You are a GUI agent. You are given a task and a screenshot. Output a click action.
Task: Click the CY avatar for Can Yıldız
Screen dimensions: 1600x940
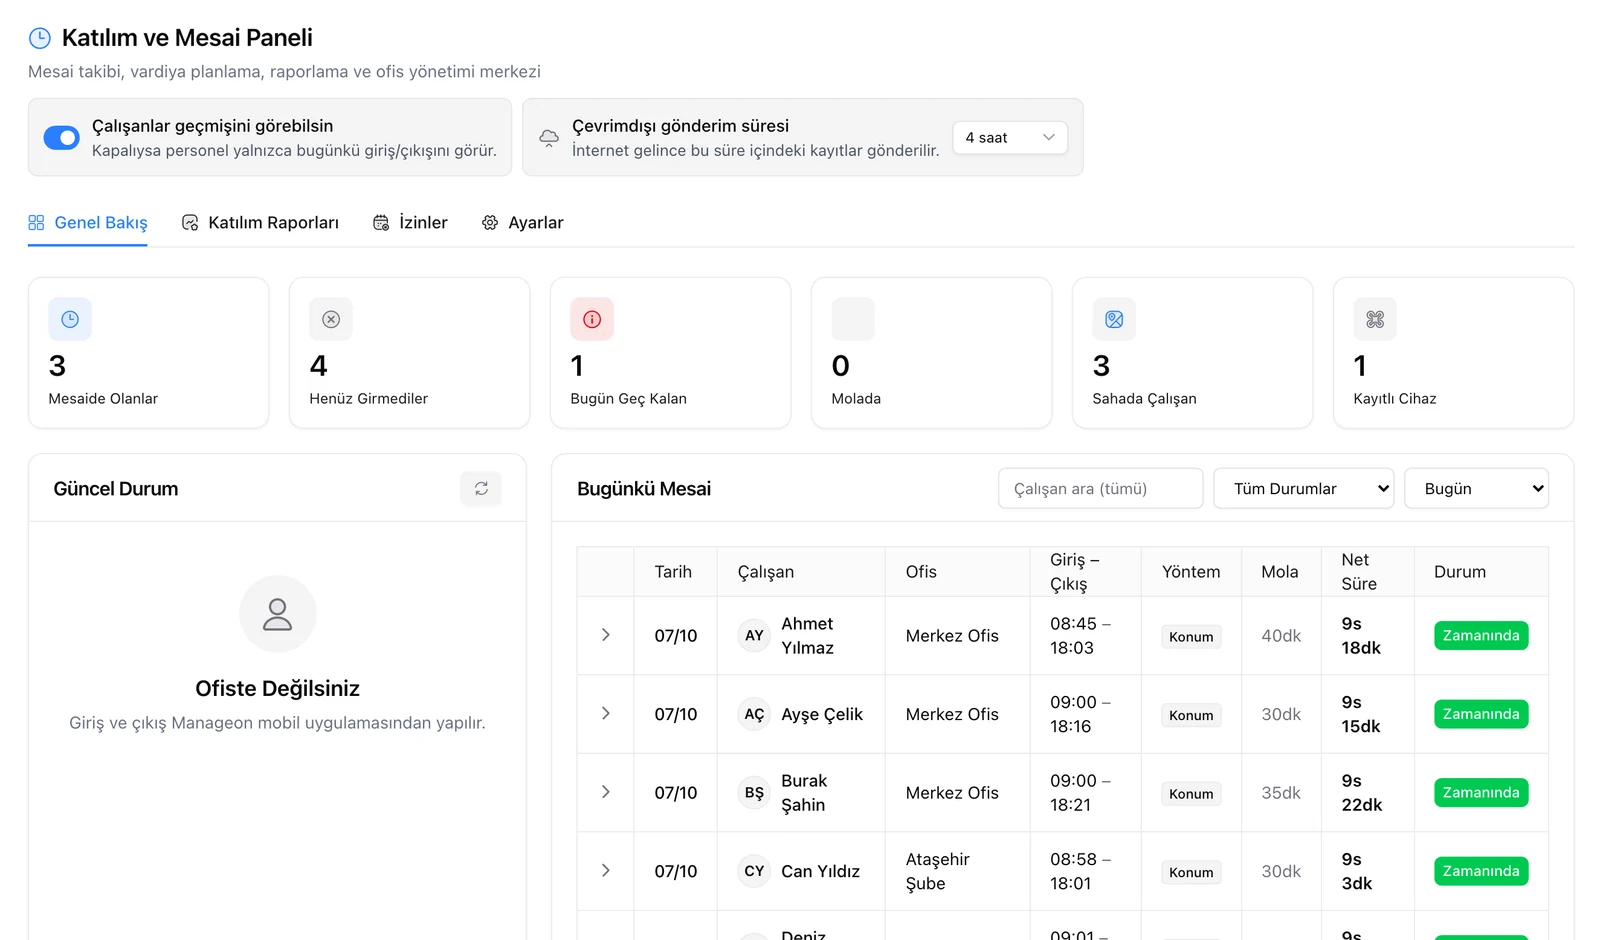point(754,871)
